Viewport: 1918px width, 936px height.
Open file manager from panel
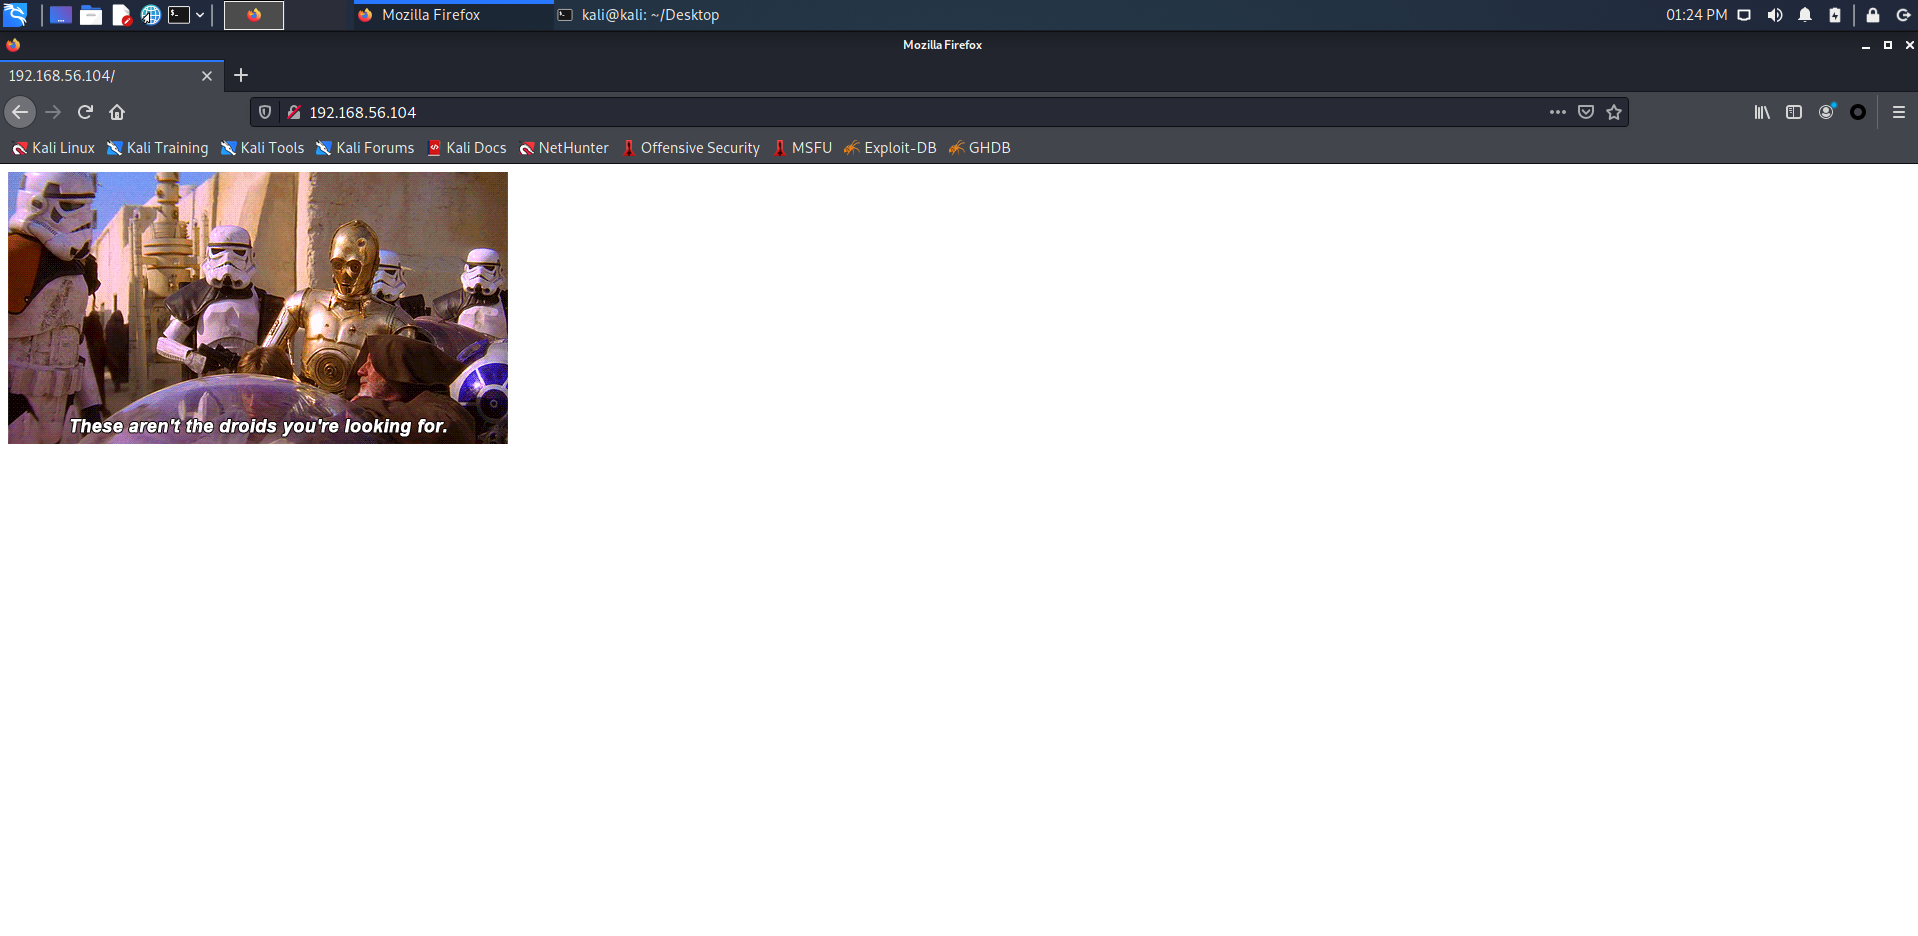[x=91, y=15]
